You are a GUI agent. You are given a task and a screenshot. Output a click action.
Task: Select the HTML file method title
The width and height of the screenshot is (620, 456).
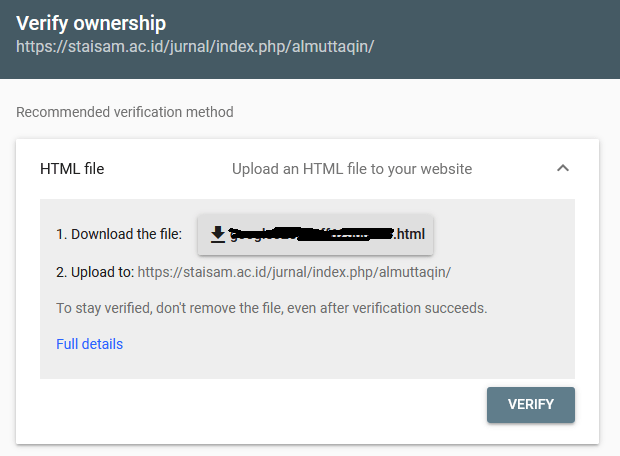72,169
